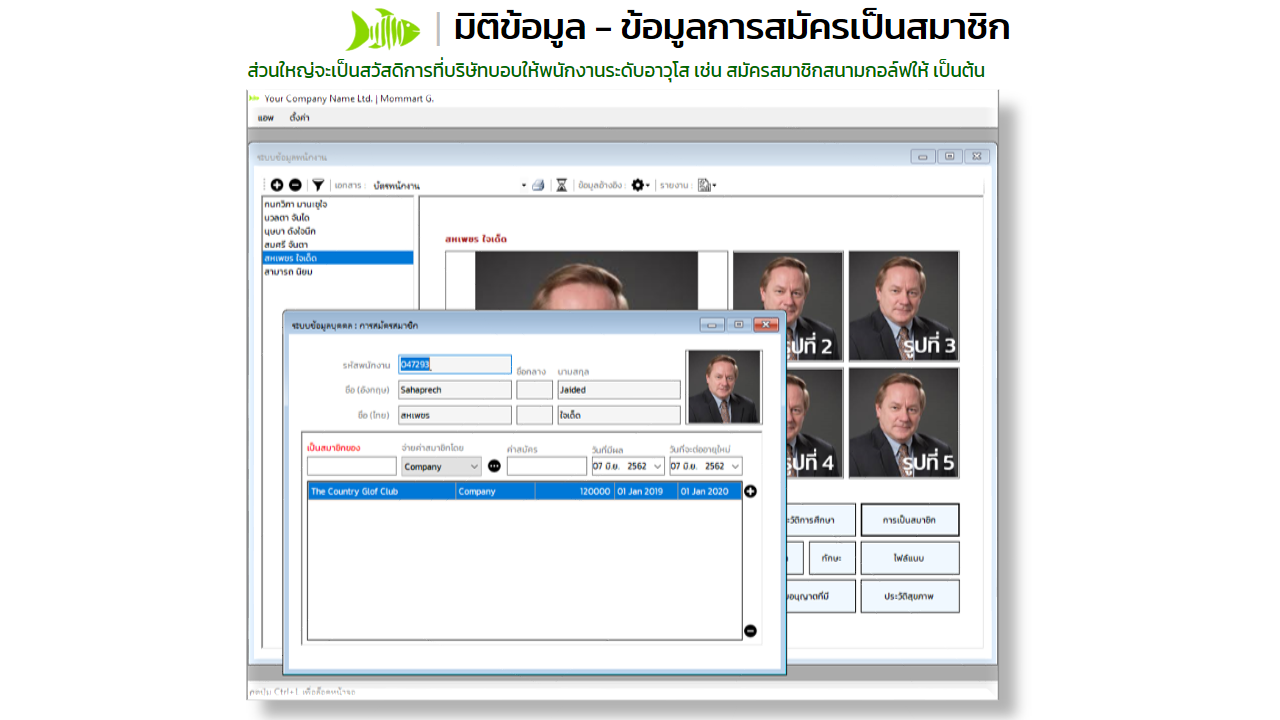The height and width of the screenshot is (720, 1280).
Task: Open the reference data gear icon
Action: (x=640, y=185)
